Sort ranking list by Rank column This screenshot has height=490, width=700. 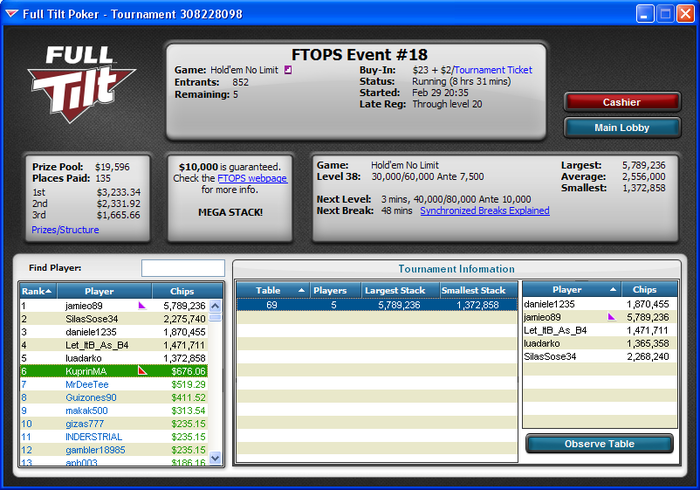[x=38, y=291]
